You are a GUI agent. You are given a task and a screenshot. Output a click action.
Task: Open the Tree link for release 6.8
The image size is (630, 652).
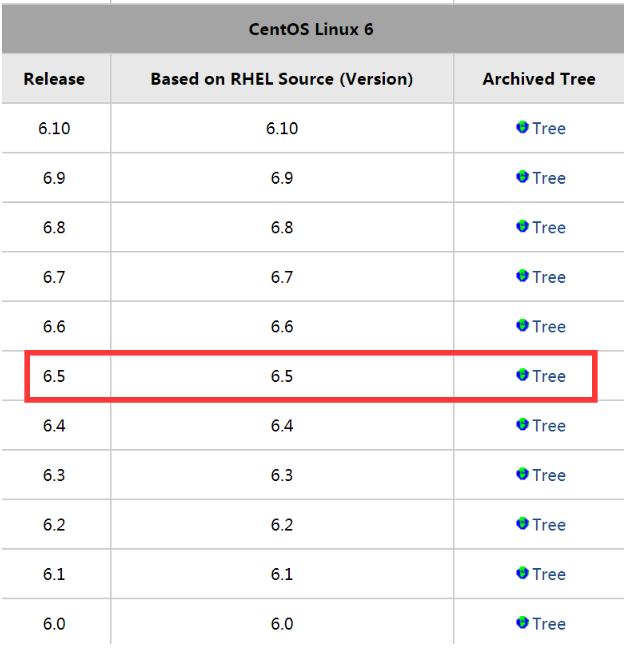click(549, 227)
